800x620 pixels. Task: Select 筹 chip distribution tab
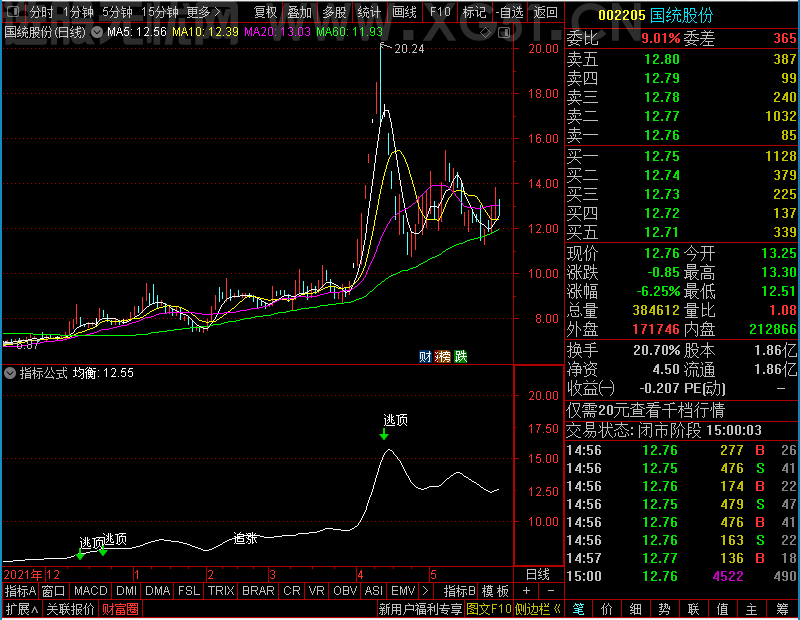click(x=782, y=609)
